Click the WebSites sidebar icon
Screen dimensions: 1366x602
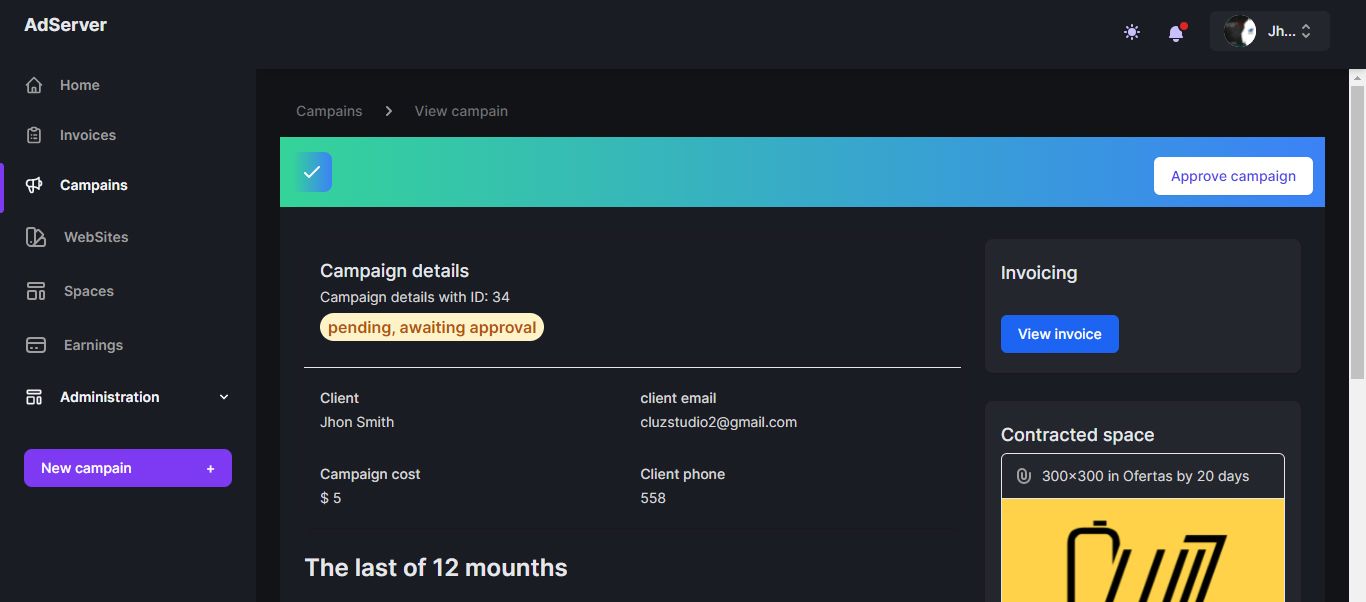pyautogui.click(x=36, y=237)
